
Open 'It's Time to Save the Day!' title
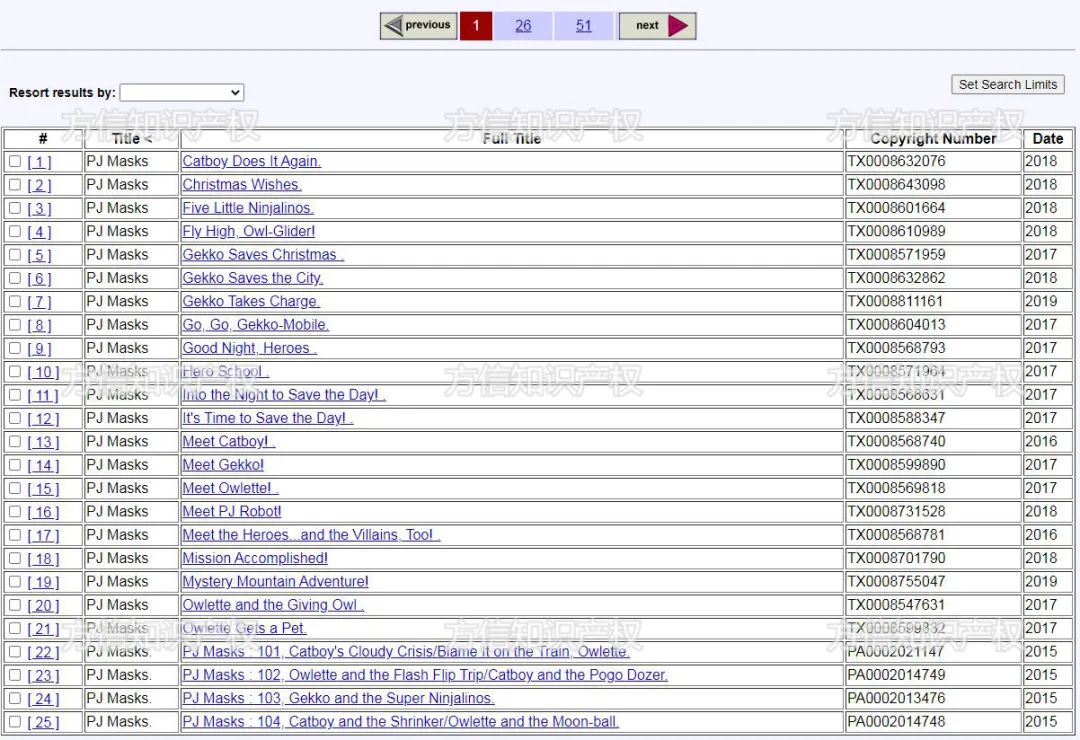click(267, 418)
